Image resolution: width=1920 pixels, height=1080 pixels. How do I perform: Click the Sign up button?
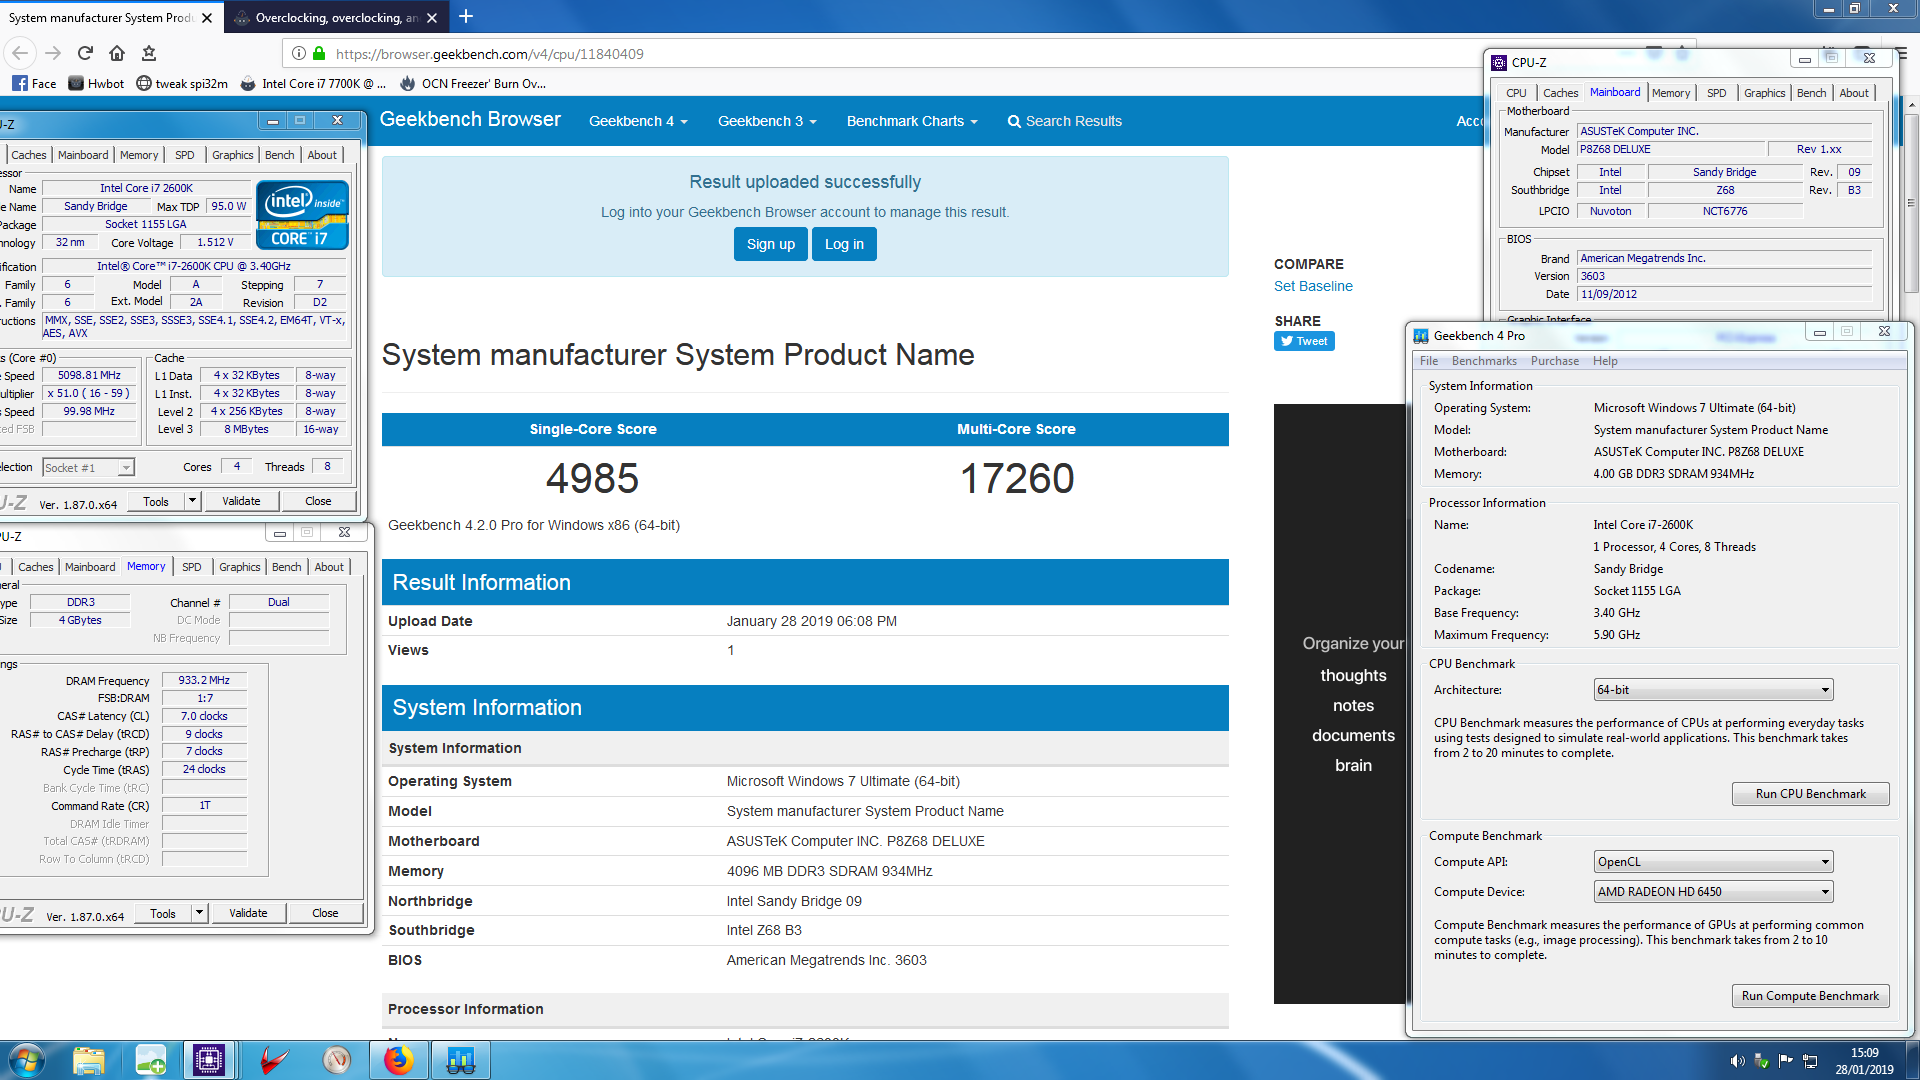[770, 244]
